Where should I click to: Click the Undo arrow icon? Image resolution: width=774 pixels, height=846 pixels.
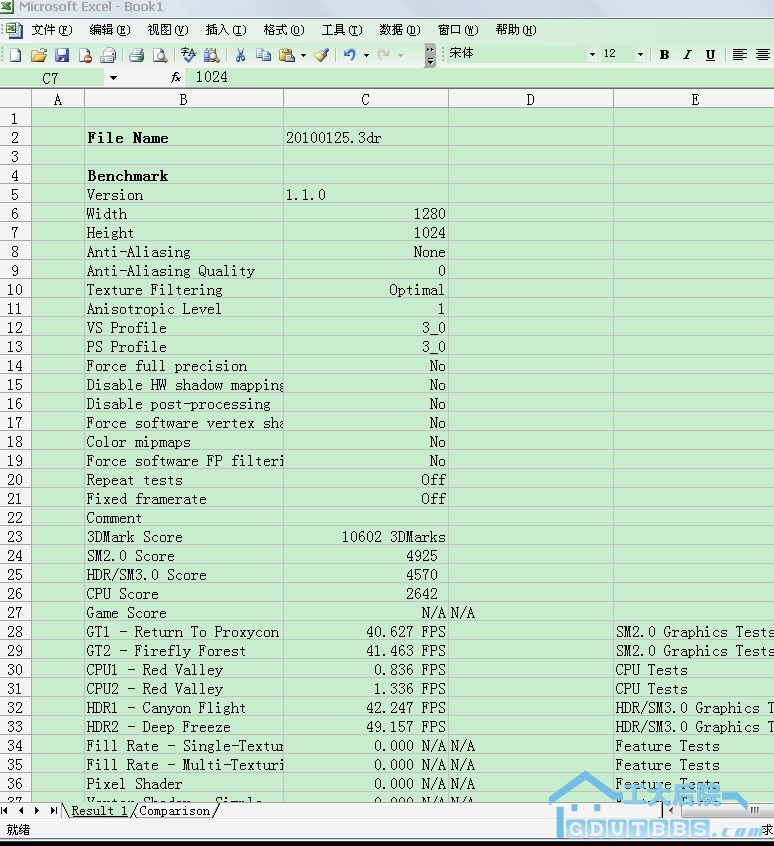point(349,55)
